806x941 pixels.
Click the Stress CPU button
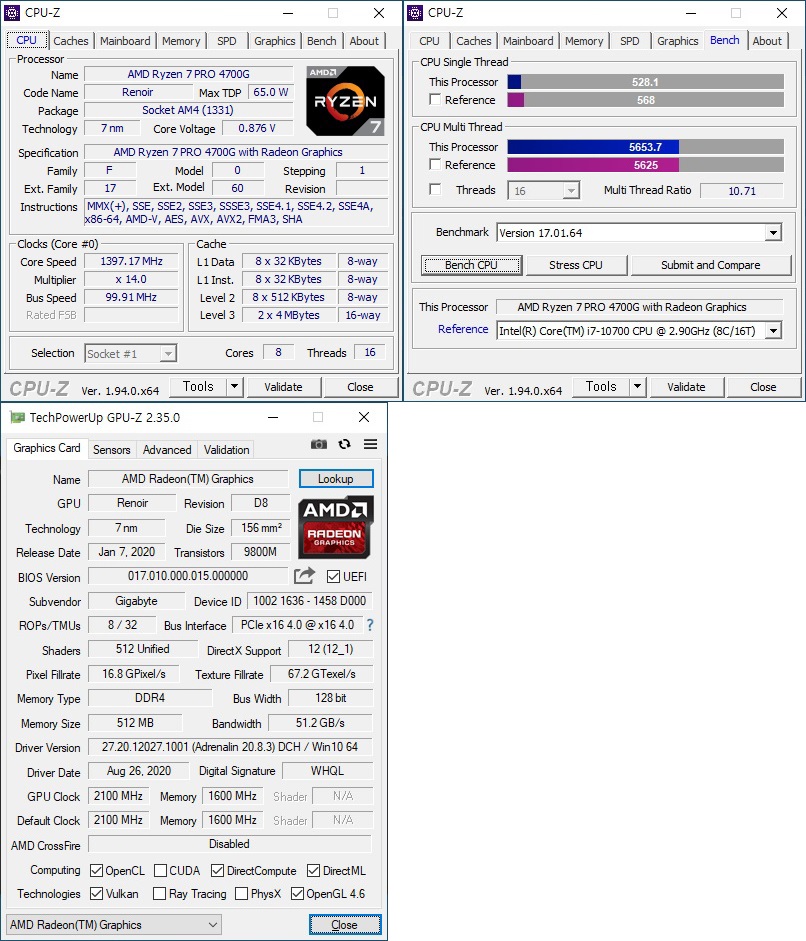pyautogui.click(x=576, y=265)
